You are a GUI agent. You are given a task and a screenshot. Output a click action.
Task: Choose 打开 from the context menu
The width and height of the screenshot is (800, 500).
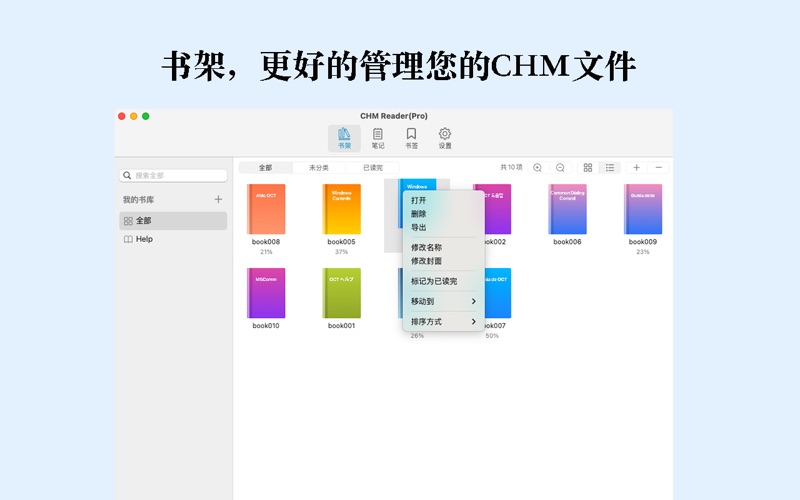coord(419,200)
